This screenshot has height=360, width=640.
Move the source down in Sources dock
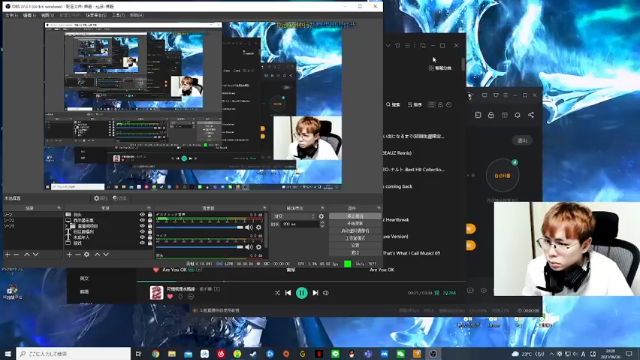point(106,254)
